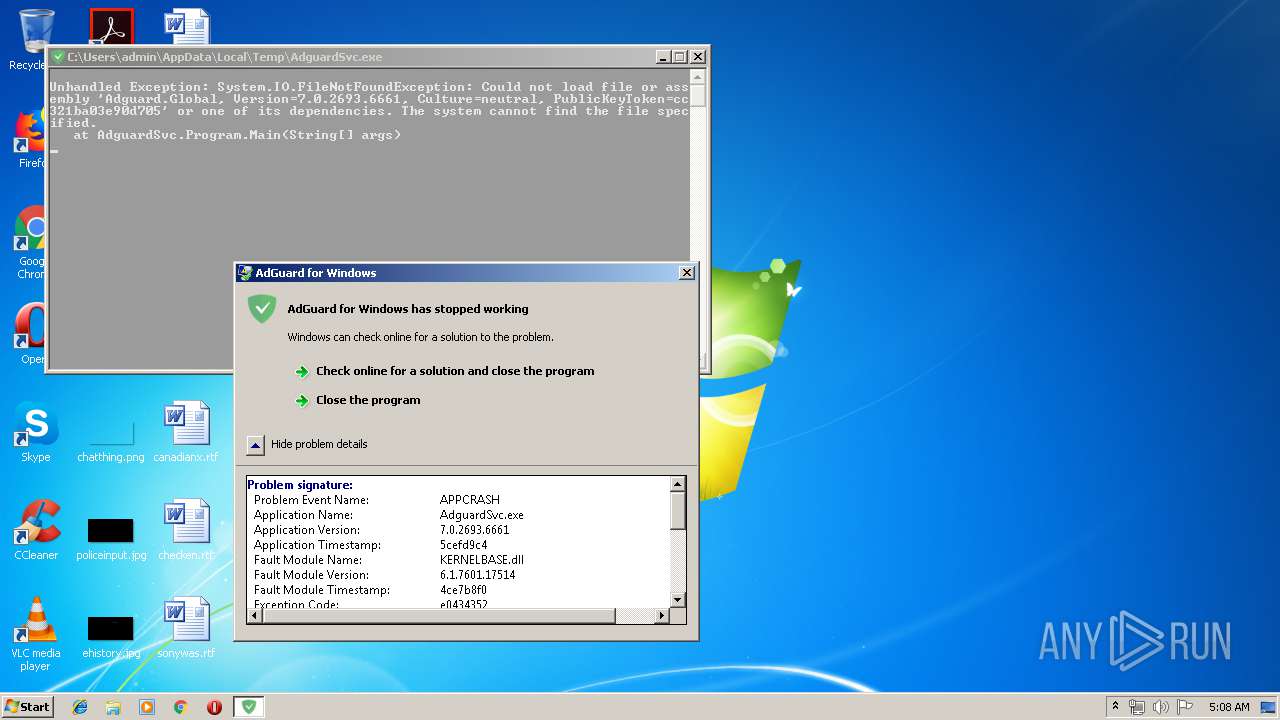The image size is (1280, 720).
Task: Click the AdGuard dialog's title bar icon
Action: [245, 273]
